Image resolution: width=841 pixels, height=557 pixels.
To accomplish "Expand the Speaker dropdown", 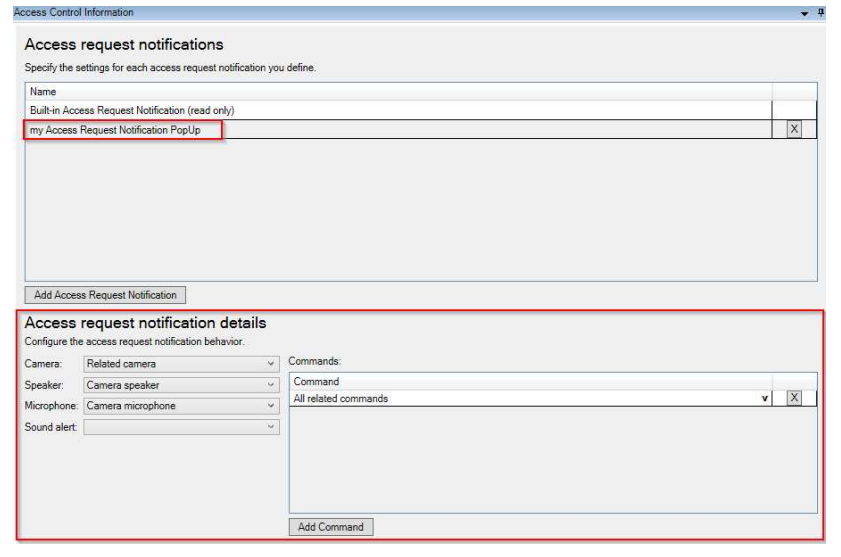I will [180, 385].
